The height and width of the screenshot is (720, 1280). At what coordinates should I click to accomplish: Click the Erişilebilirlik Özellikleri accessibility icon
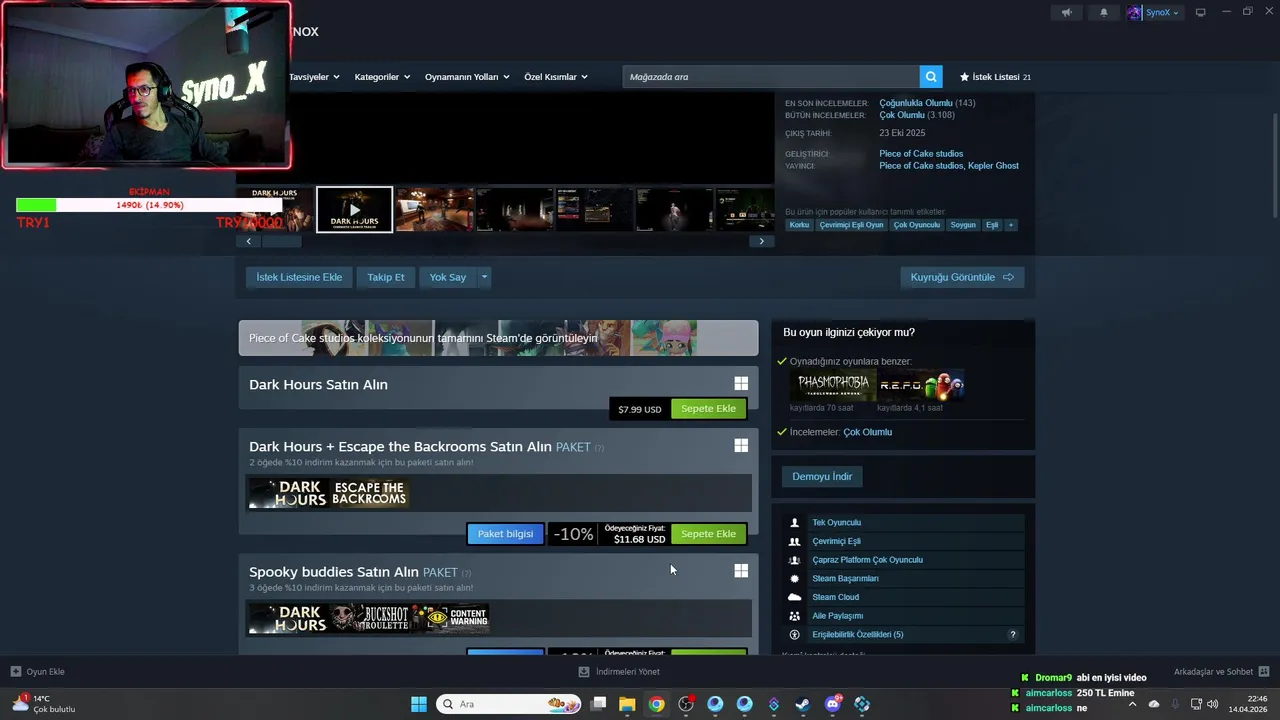(x=795, y=635)
